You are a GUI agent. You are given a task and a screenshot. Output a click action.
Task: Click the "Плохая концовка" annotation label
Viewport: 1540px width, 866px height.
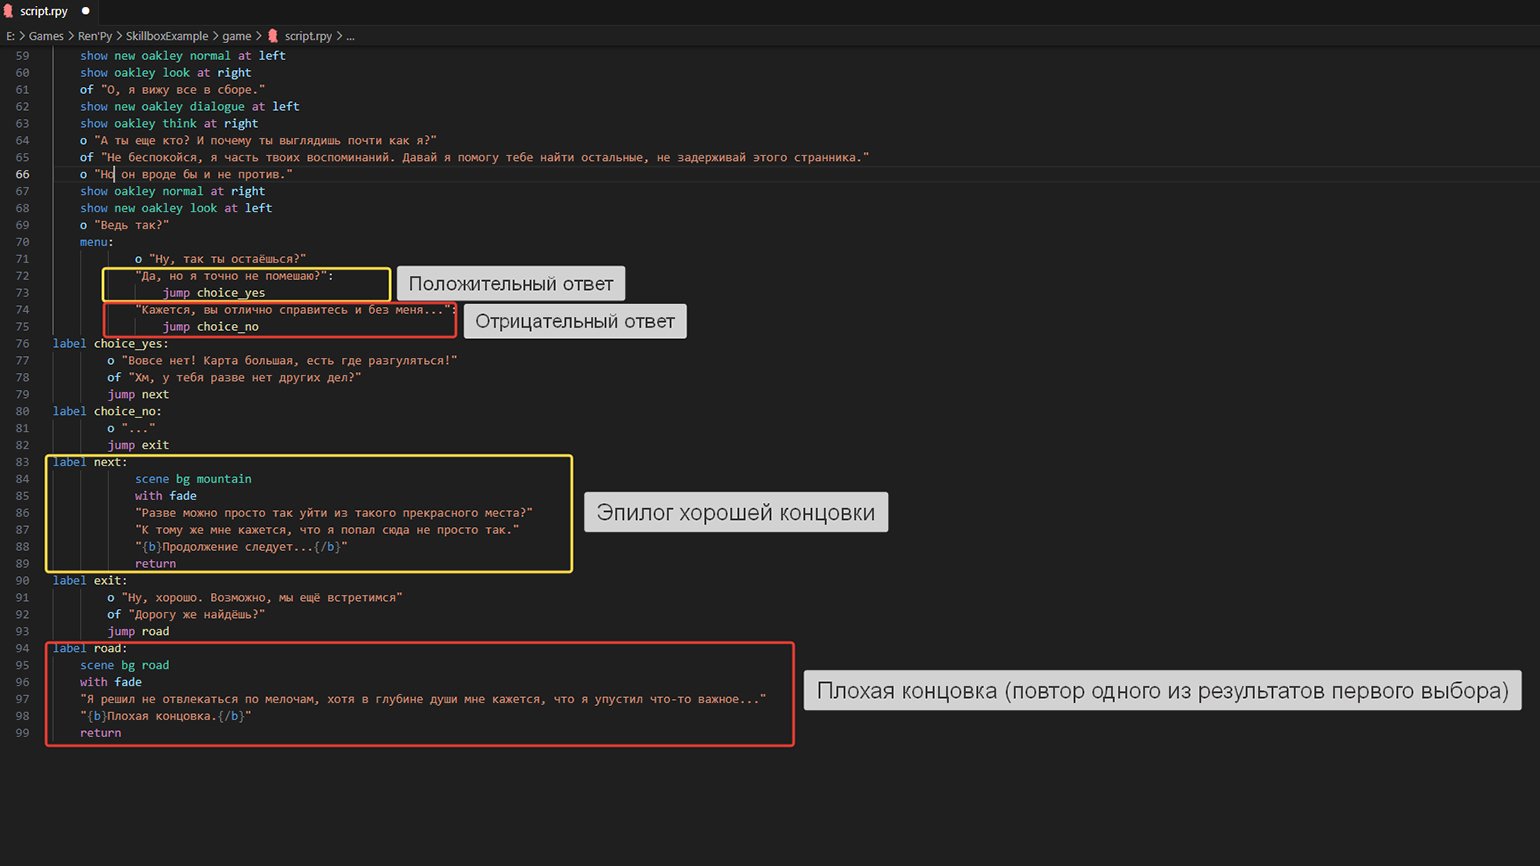click(x=1162, y=691)
